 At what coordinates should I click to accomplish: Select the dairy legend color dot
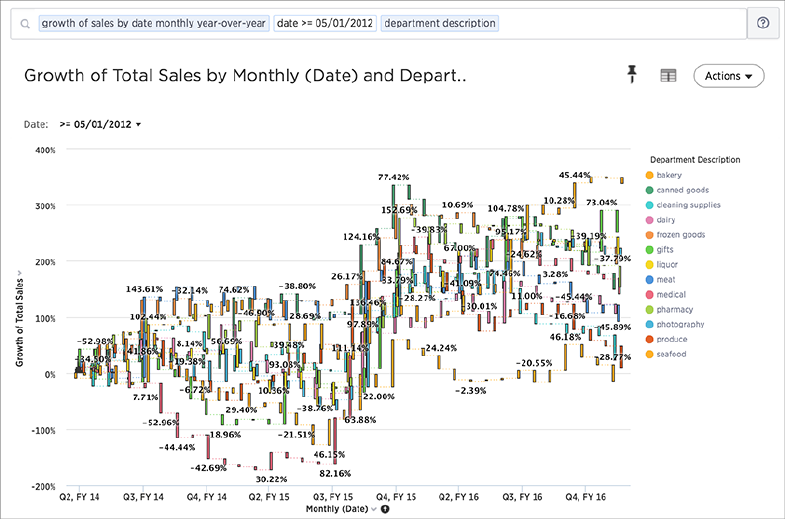point(649,220)
